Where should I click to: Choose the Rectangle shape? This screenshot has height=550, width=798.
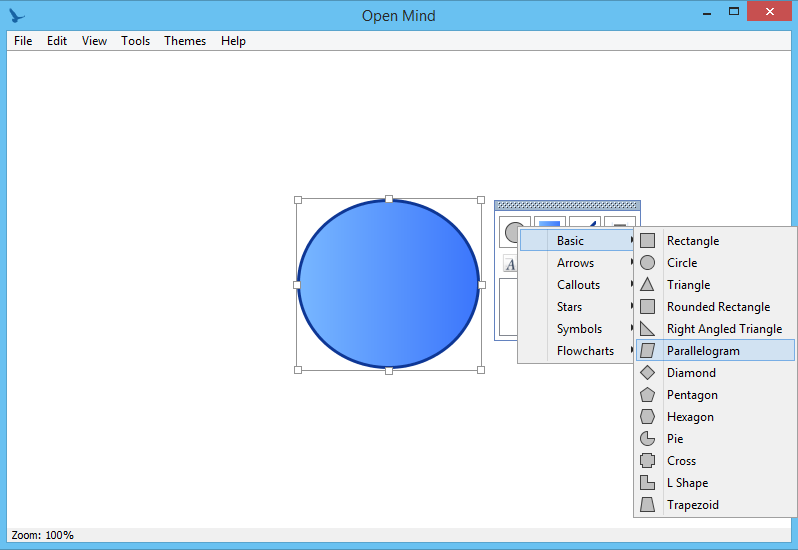(x=715, y=241)
